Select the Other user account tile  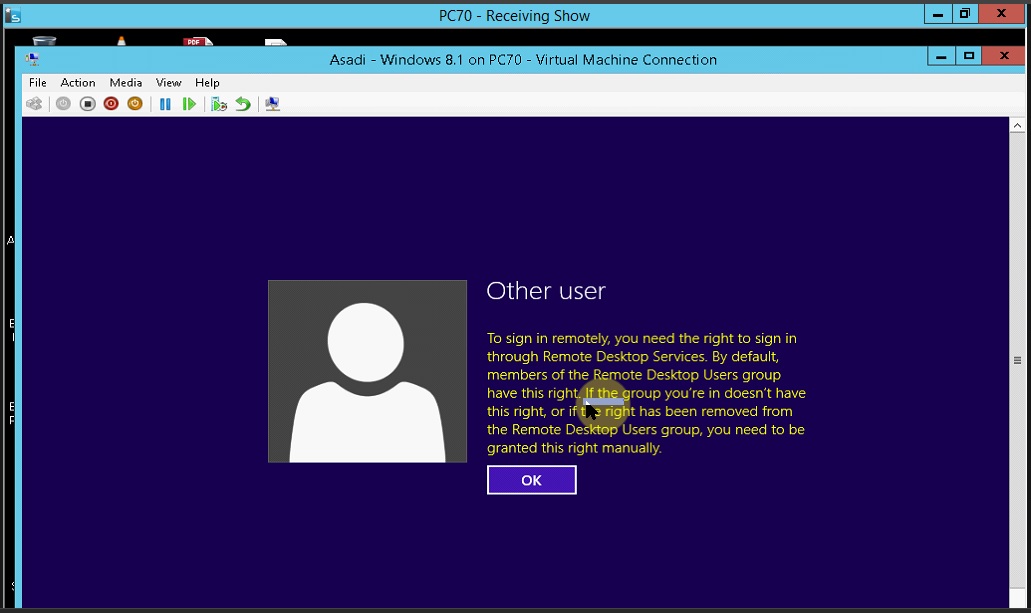pos(367,371)
